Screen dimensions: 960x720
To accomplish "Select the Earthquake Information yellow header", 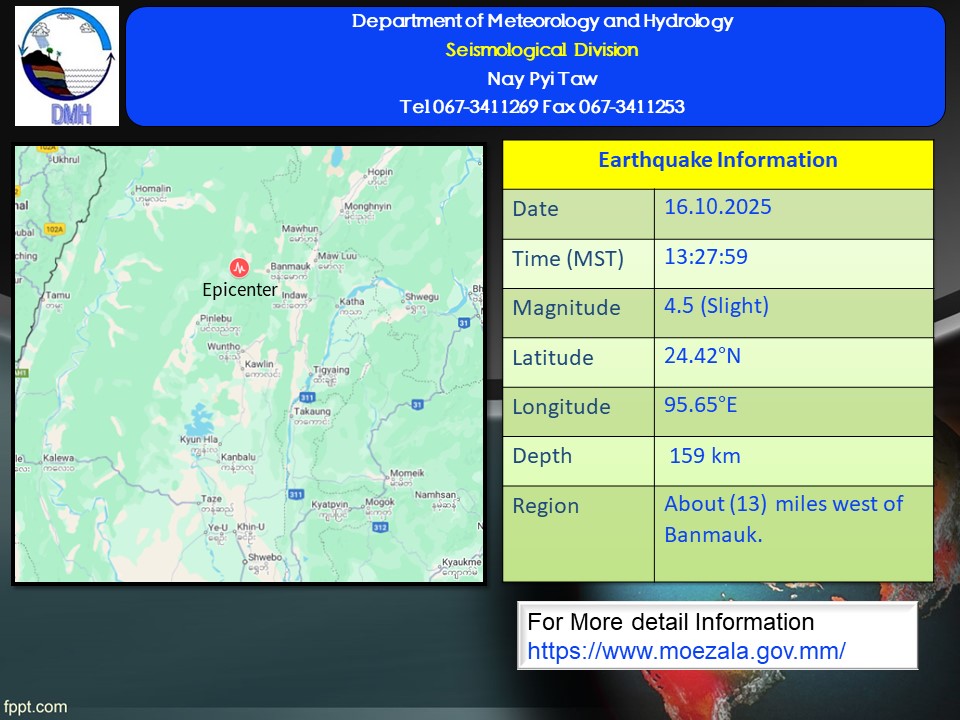I will click(717, 161).
